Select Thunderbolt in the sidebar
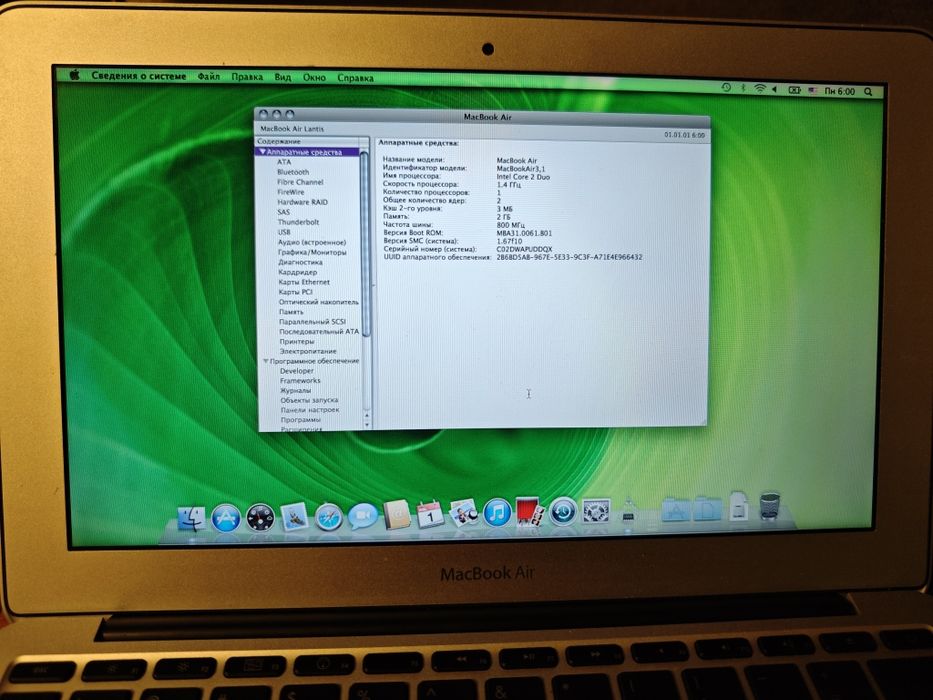Image resolution: width=933 pixels, height=700 pixels. [x=298, y=222]
